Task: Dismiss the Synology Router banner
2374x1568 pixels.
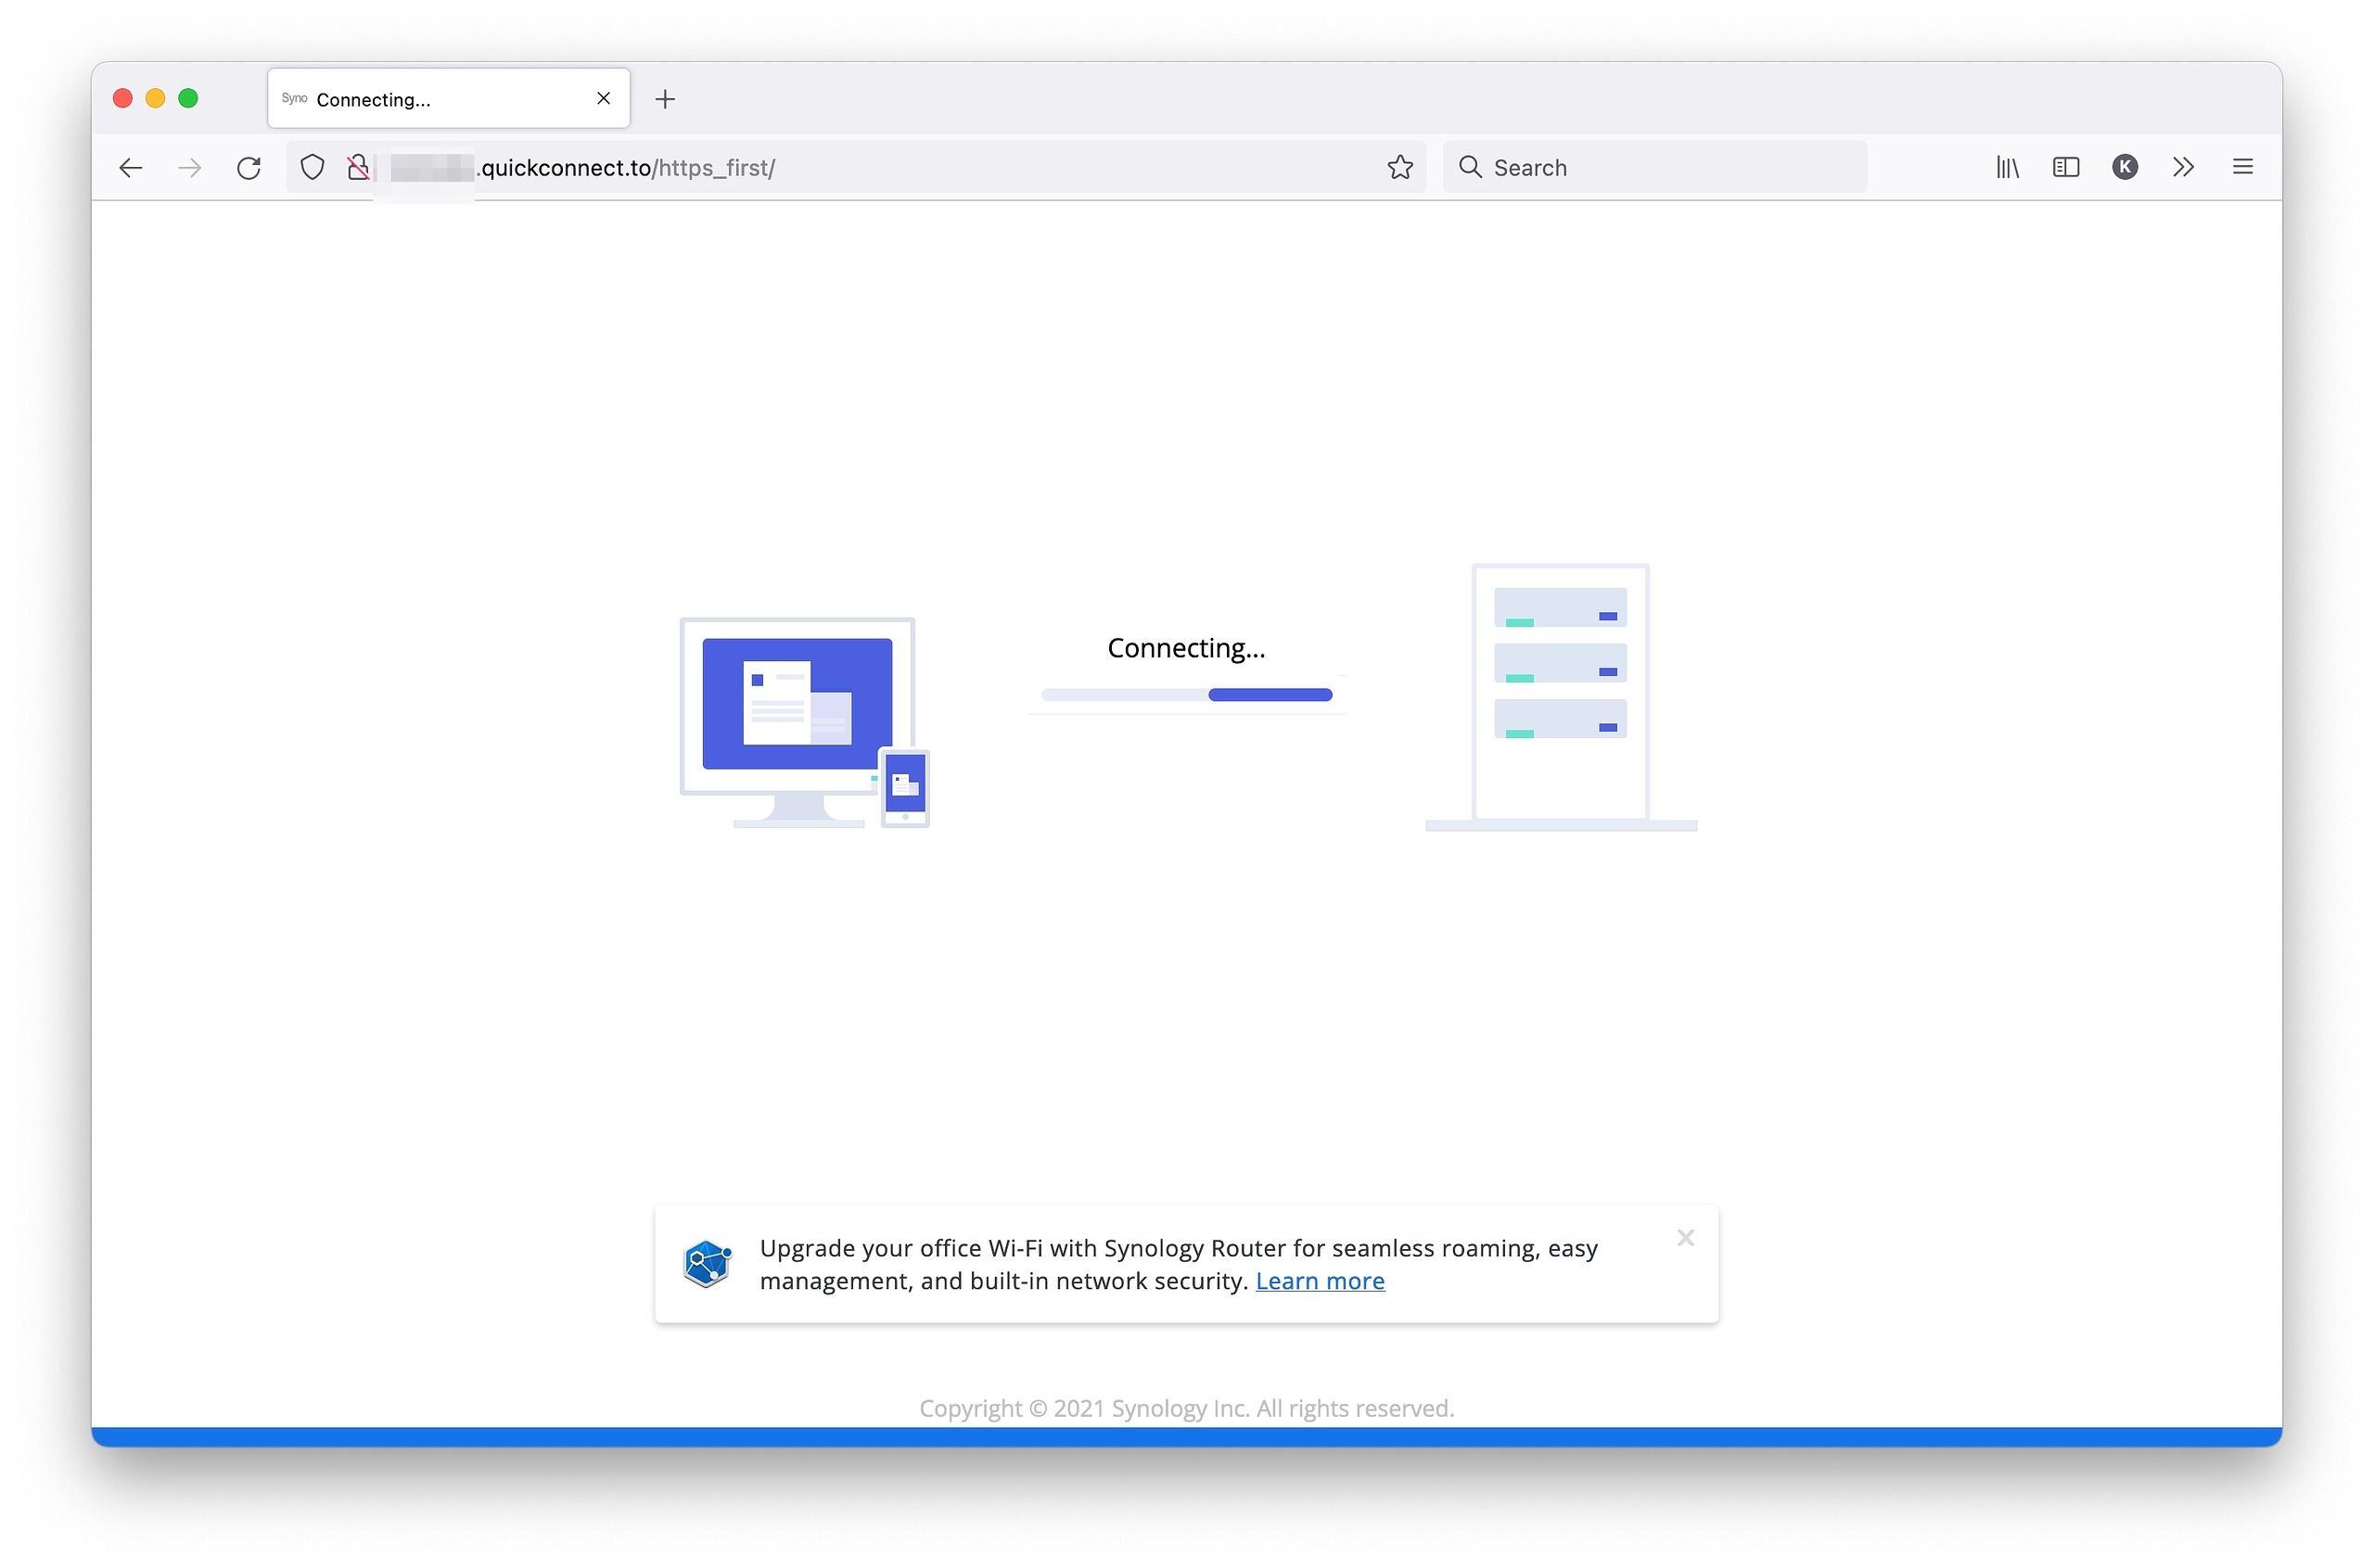Action: (x=1685, y=1238)
